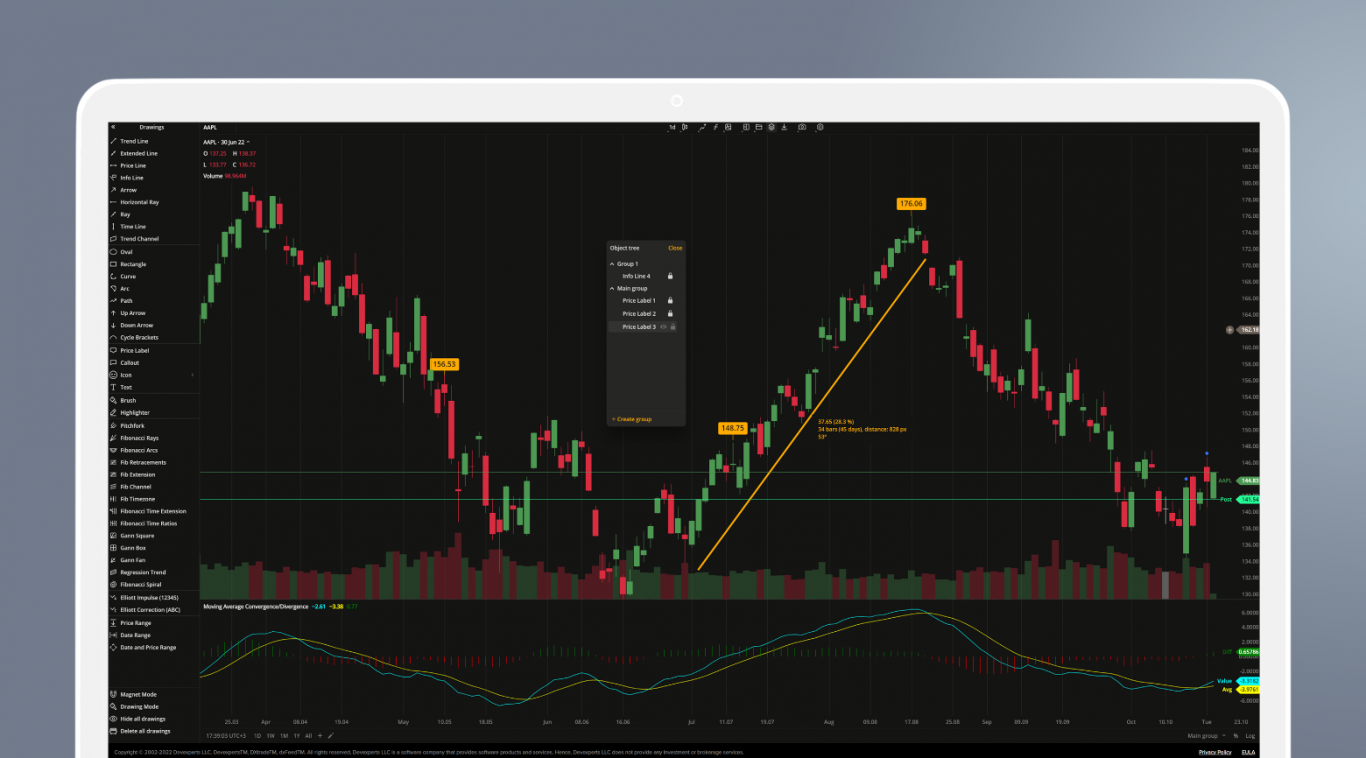Screen dimensions: 1366x758
Task: Choose the Fib Retracements tool
Action: (x=143, y=462)
